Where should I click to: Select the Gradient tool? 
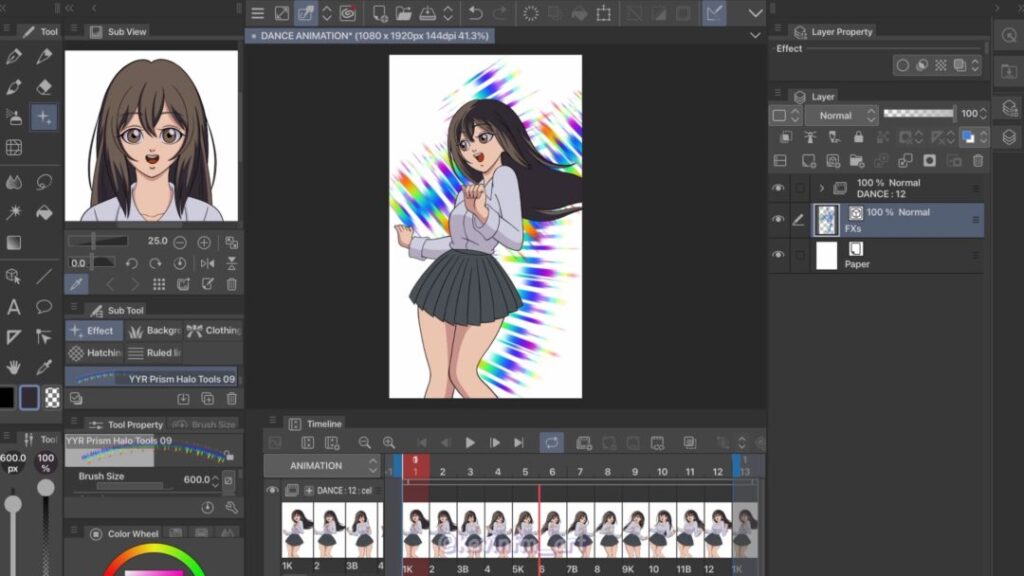click(14, 243)
